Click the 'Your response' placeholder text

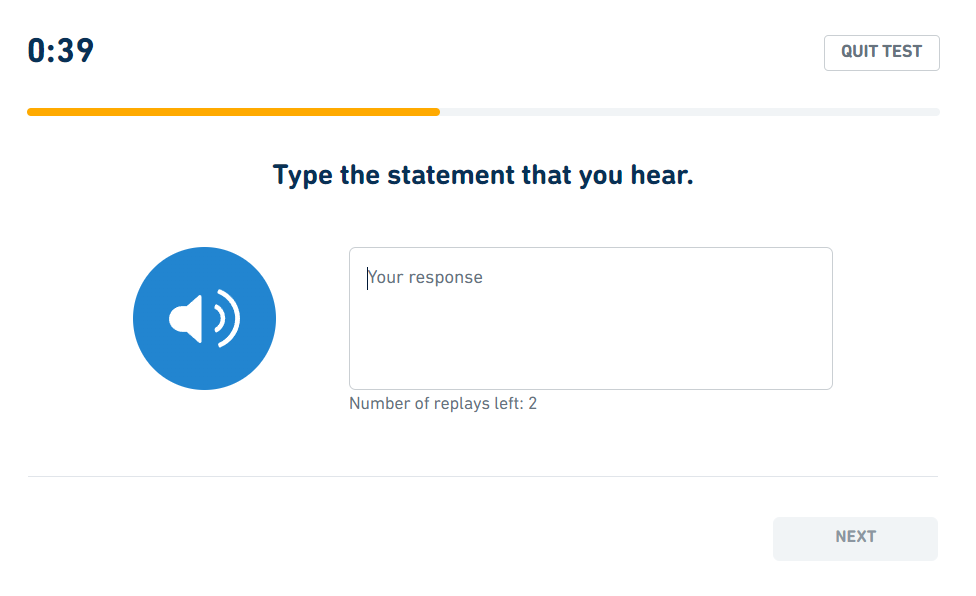point(425,277)
